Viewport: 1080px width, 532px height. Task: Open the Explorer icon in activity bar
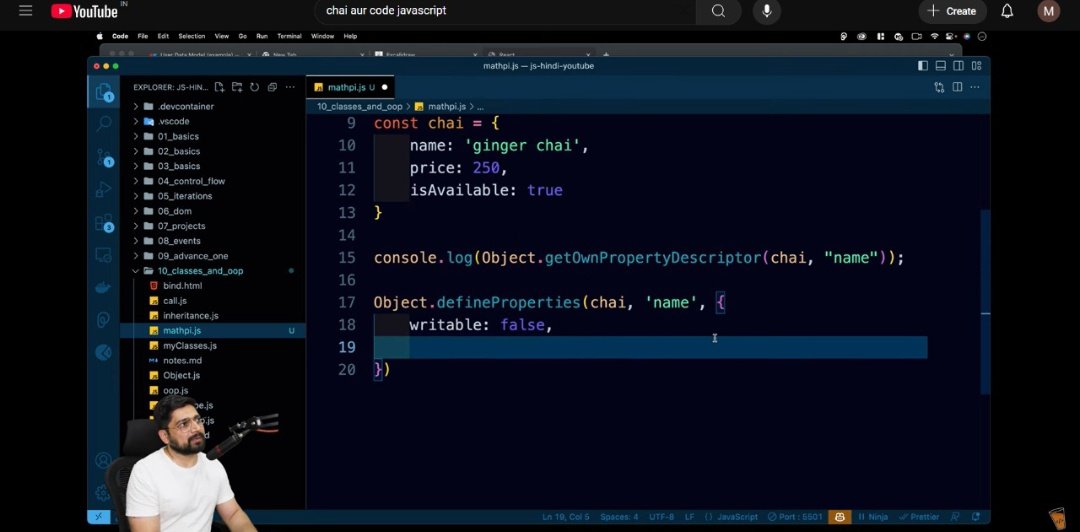pyautogui.click(x=104, y=92)
